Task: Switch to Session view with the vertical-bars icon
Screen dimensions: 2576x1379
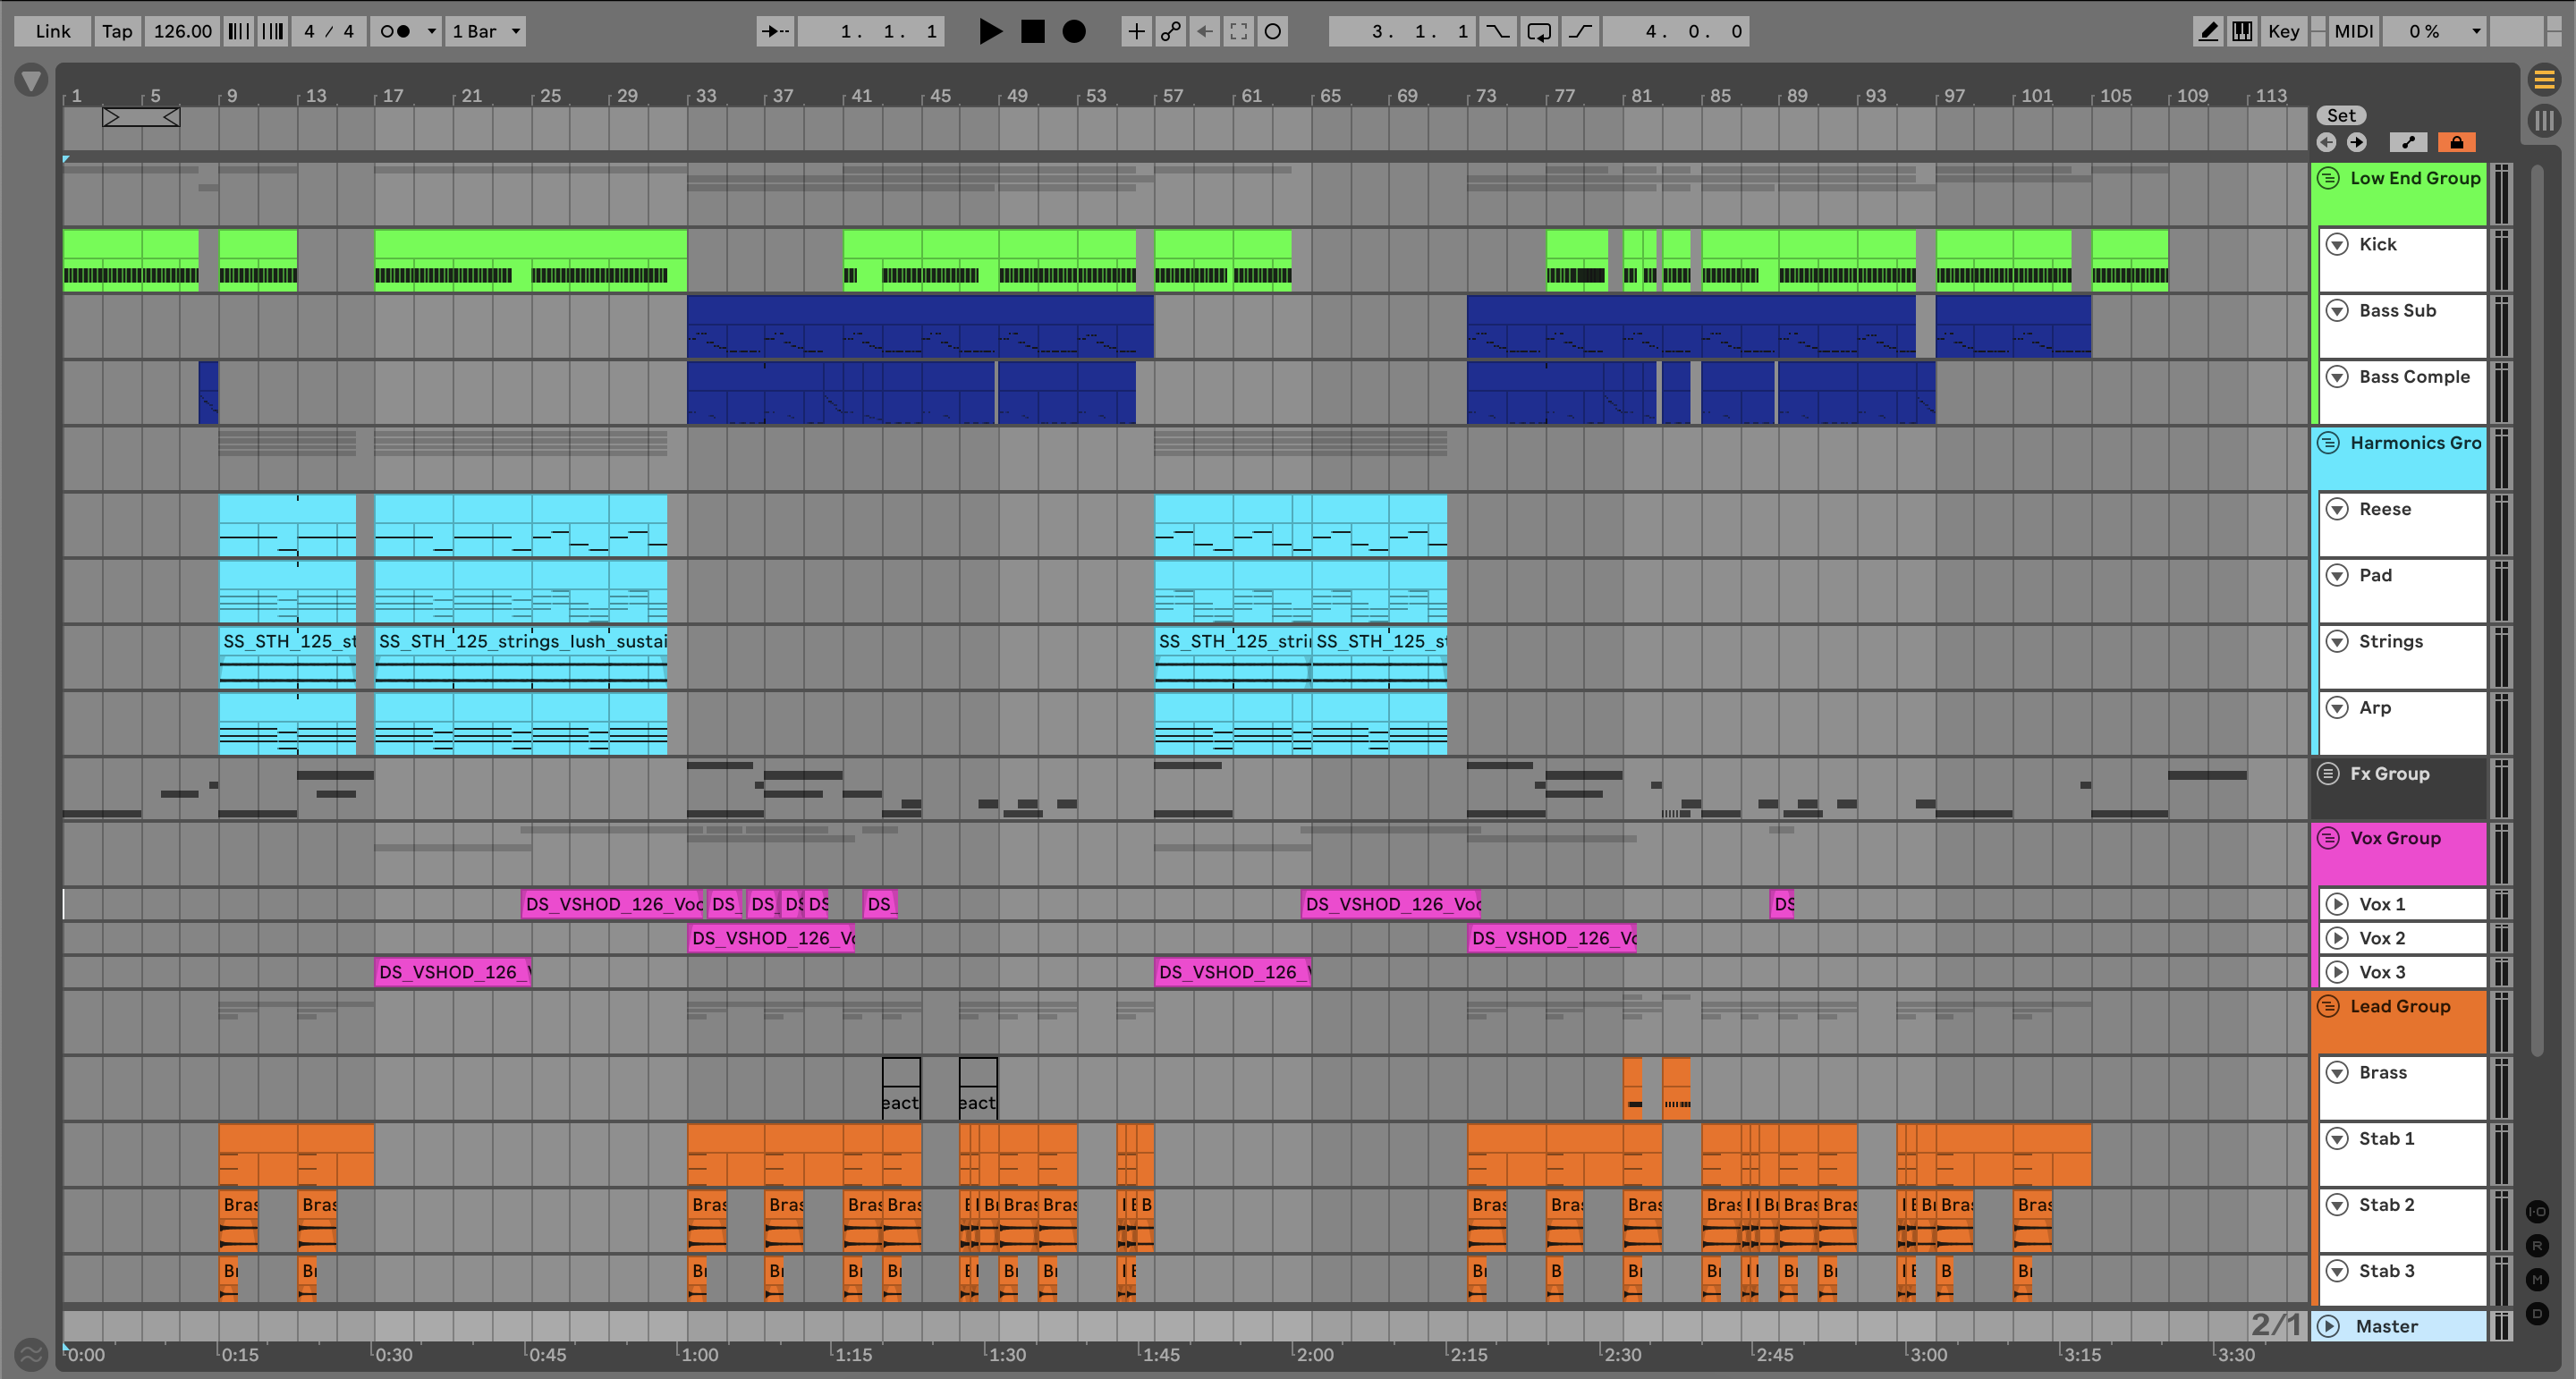Action: coord(2544,121)
